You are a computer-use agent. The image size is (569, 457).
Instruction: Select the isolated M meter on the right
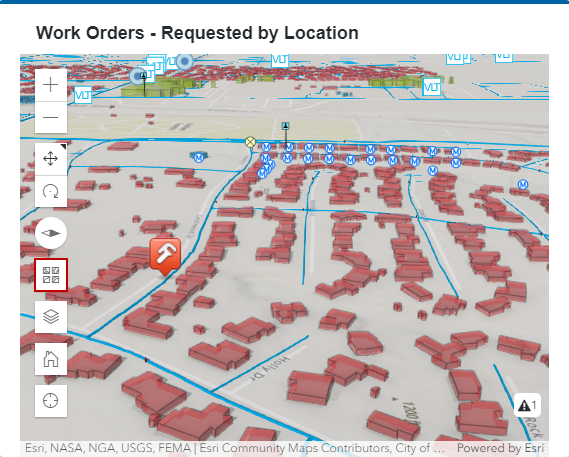(x=523, y=184)
